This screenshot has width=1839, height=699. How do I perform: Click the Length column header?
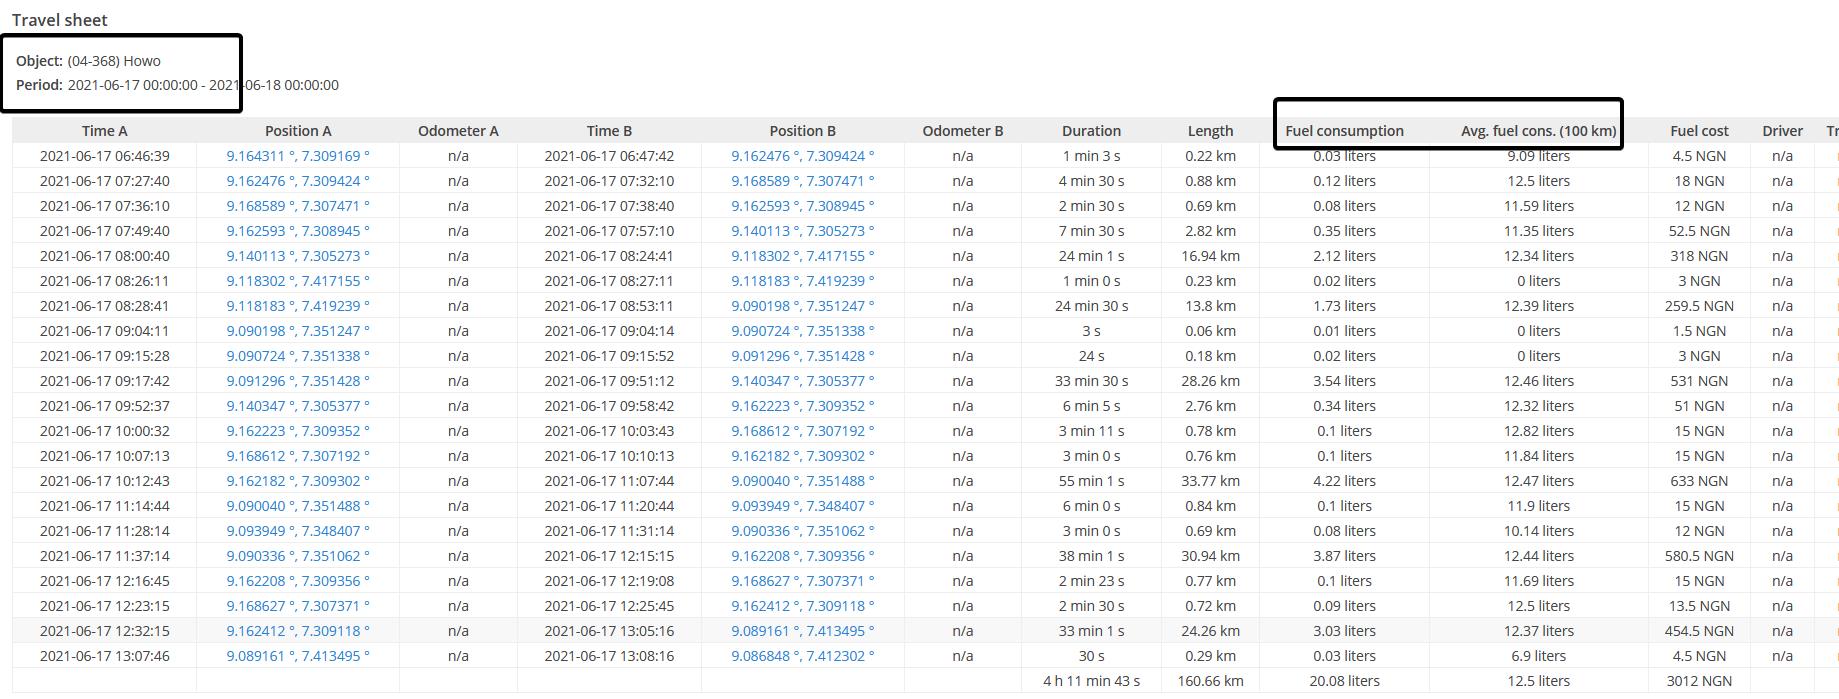tap(1210, 131)
